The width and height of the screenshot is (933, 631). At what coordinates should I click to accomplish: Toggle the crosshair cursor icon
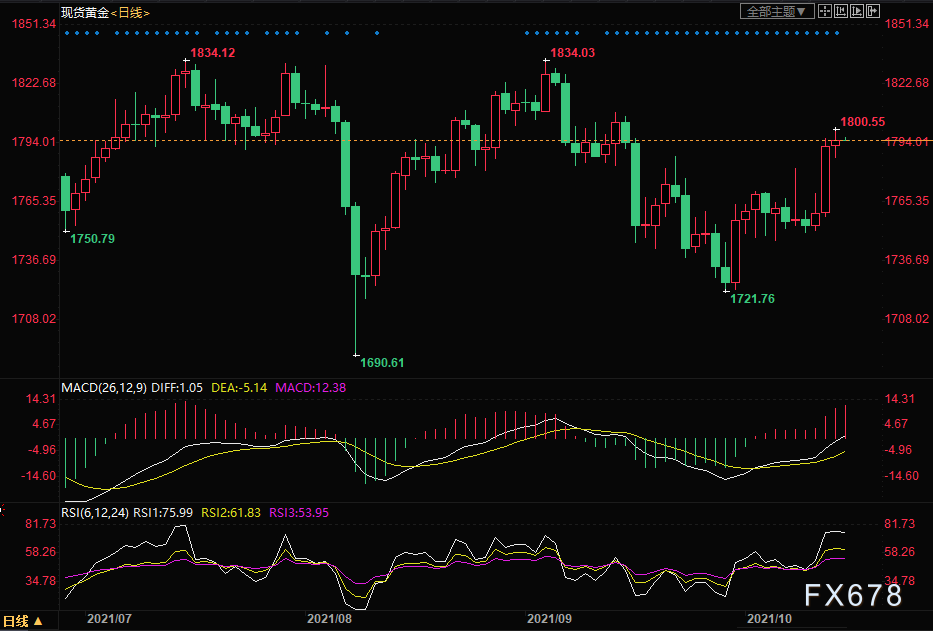click(825, 11)
